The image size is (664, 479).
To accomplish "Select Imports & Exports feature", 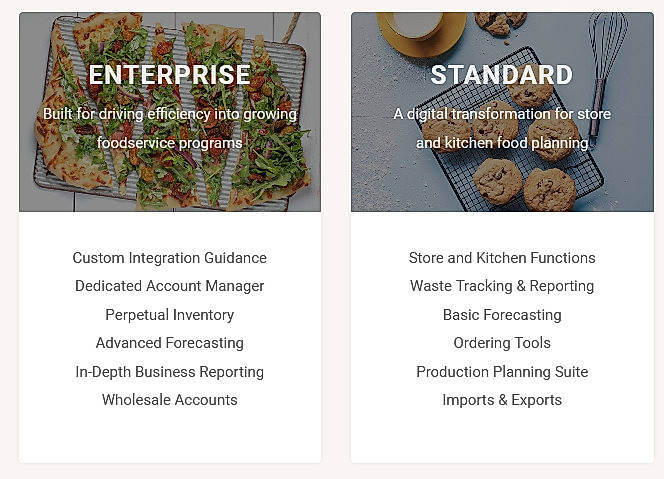I will [502, 400].
